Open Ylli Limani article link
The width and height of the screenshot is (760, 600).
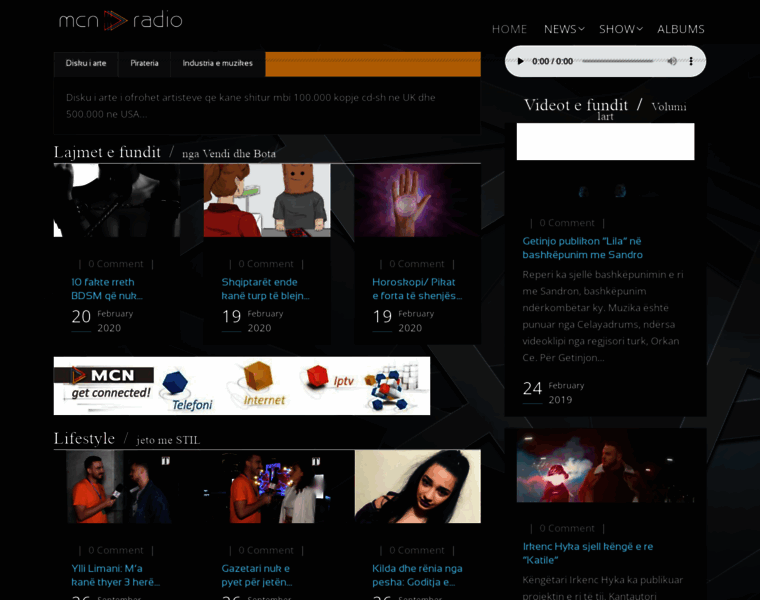[115, 575]
